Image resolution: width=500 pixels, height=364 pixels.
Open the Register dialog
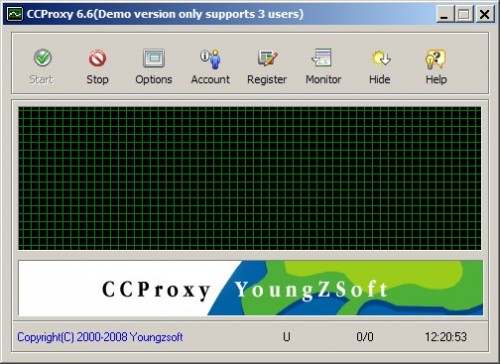(267, 66)
